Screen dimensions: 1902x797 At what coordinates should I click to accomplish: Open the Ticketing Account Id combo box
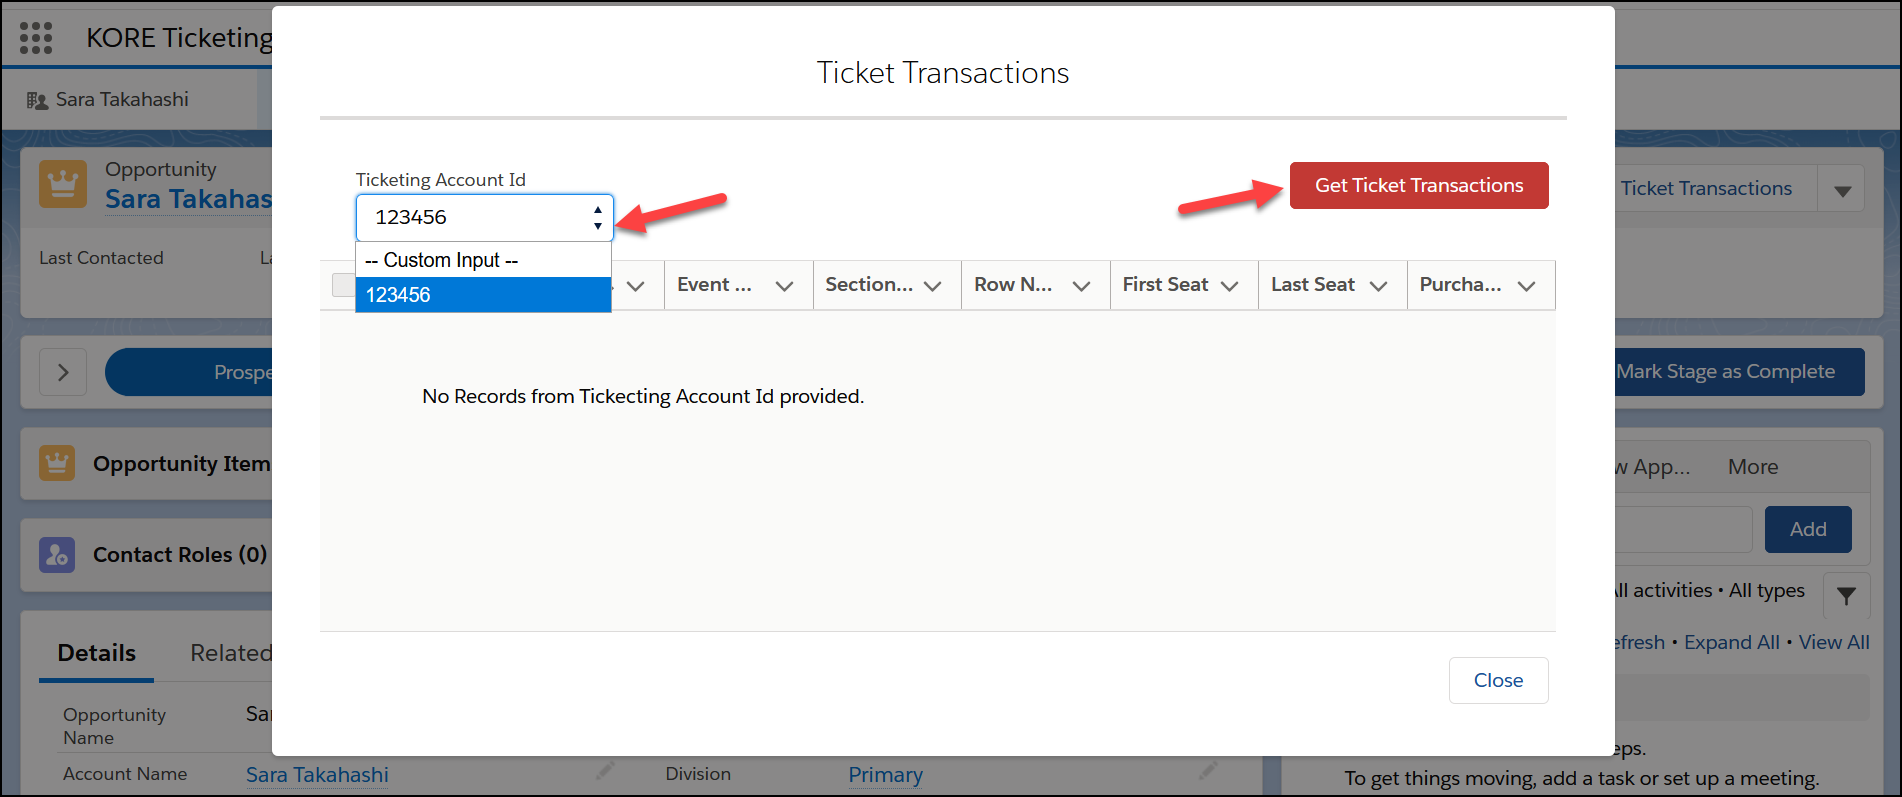click(x=485, y=217)
